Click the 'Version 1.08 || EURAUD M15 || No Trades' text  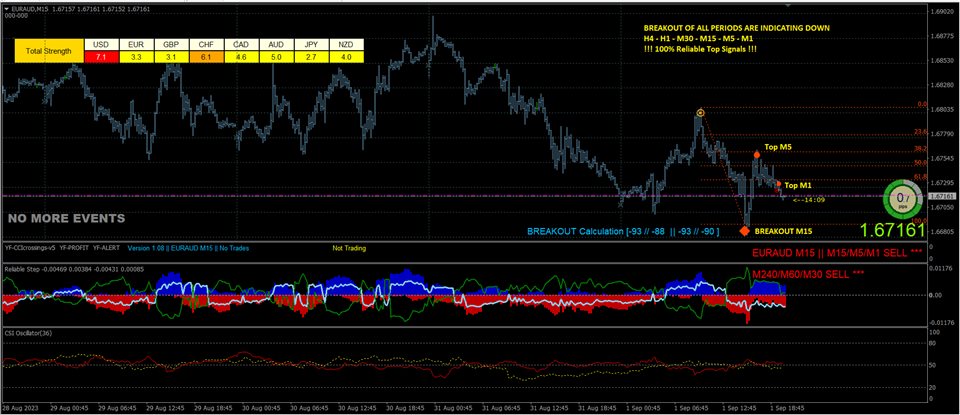pos(189,249)
